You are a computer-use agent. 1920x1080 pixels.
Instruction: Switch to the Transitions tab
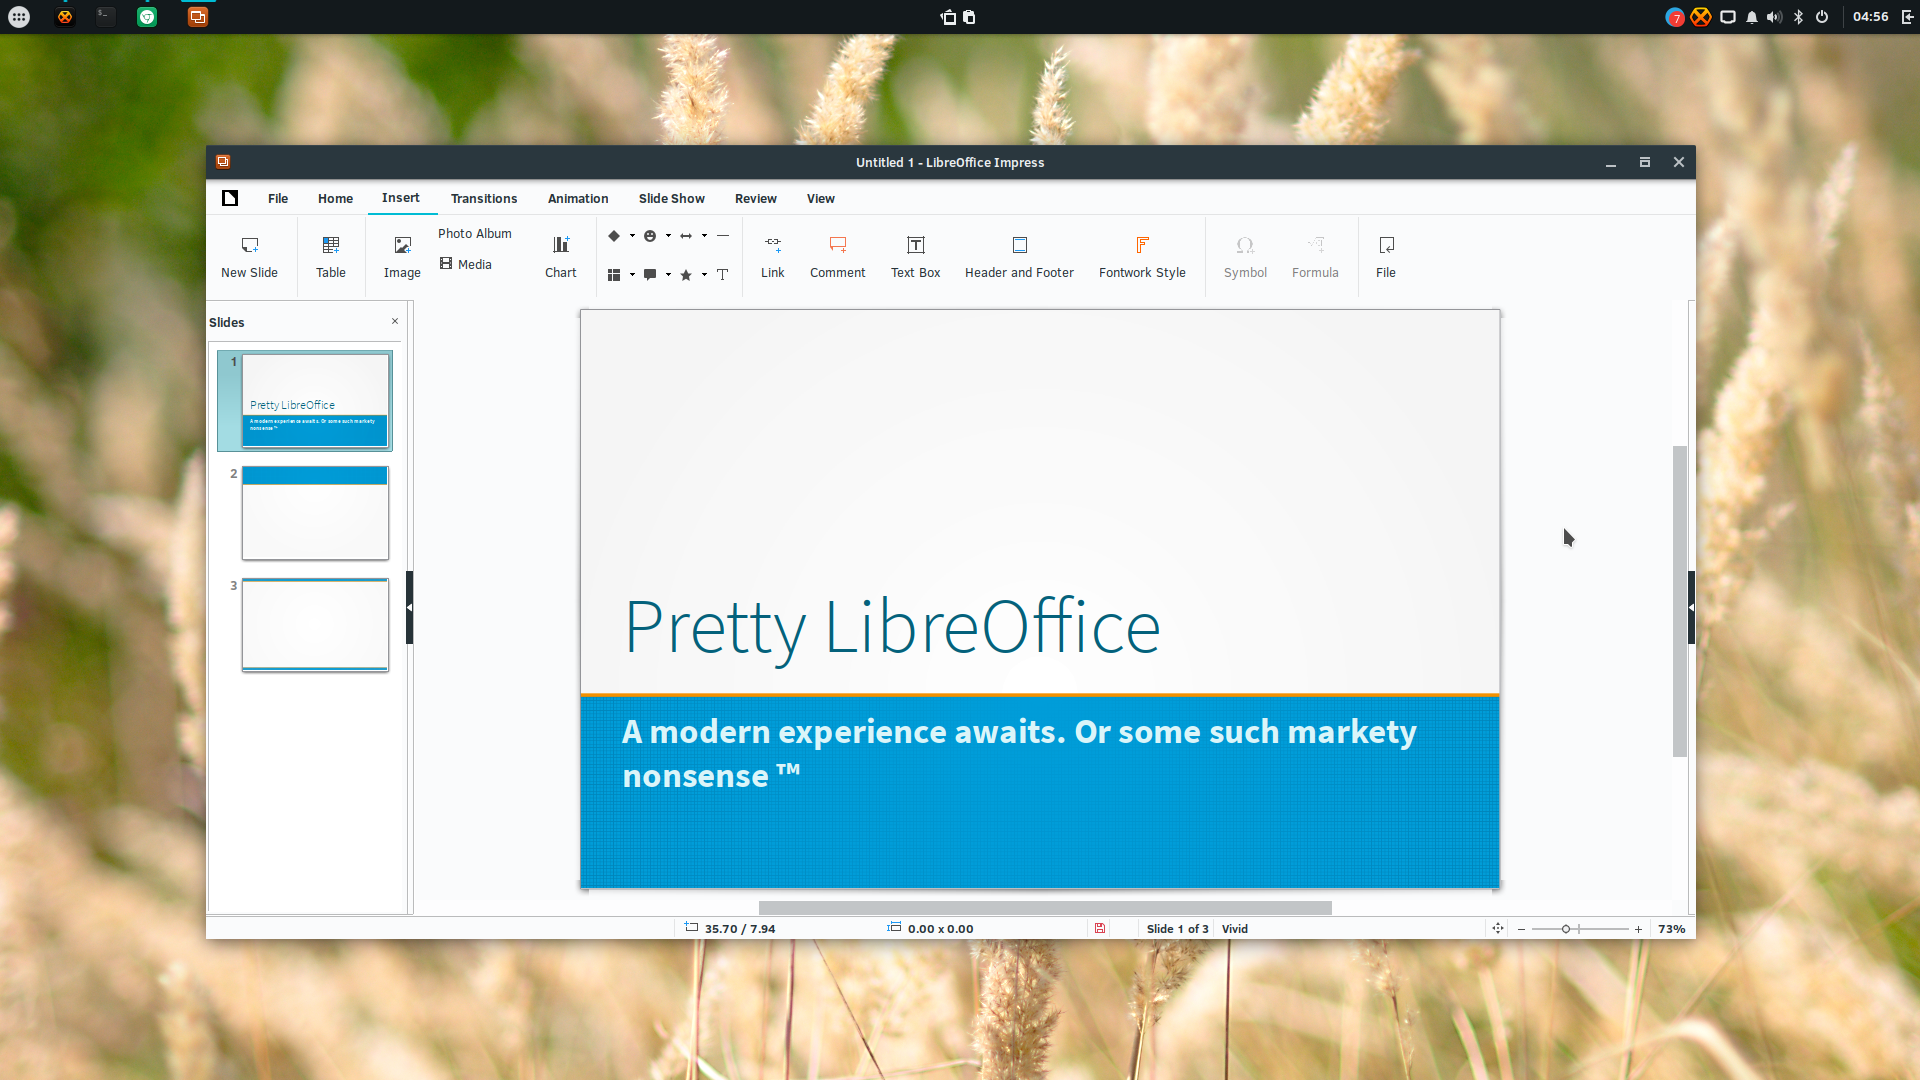(x=484, y=198)
